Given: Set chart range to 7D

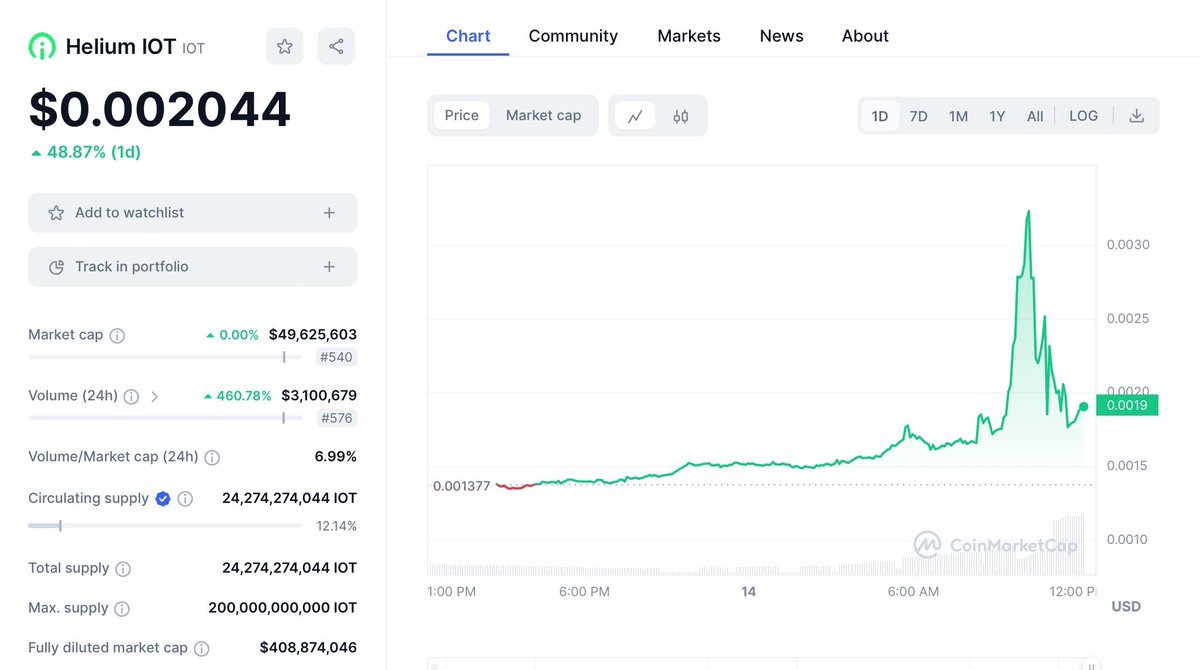Looking at the screenshot, I should click(x=918, y=116).
